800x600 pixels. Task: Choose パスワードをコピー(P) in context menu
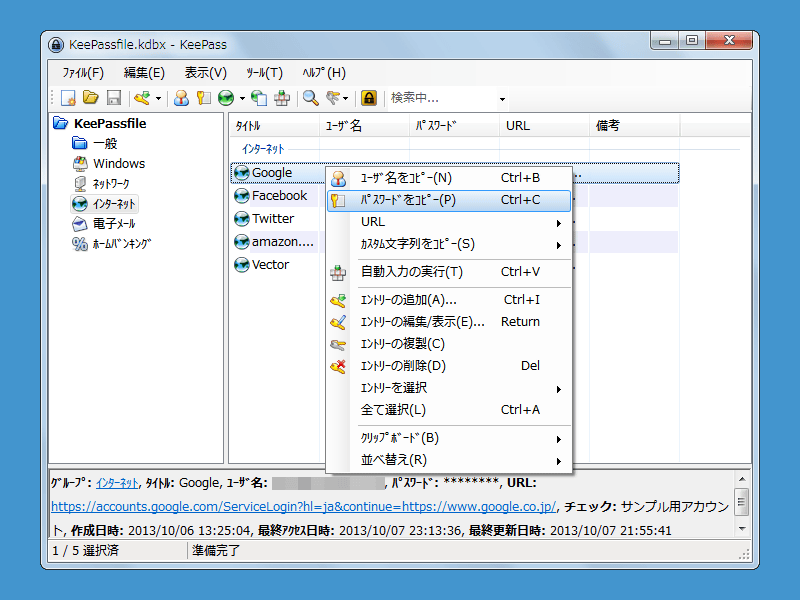tap(448, 200)
